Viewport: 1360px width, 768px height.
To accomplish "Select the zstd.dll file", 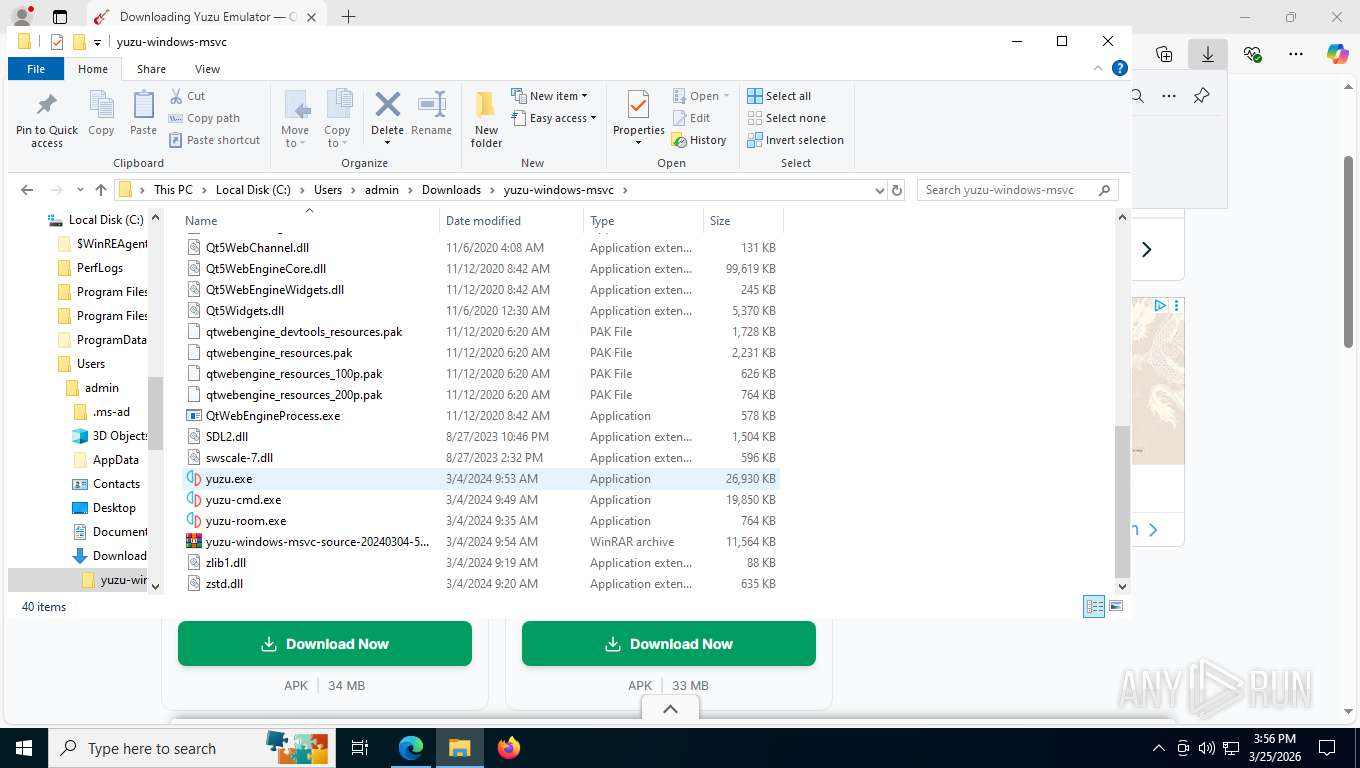I will tap(480, 584).
